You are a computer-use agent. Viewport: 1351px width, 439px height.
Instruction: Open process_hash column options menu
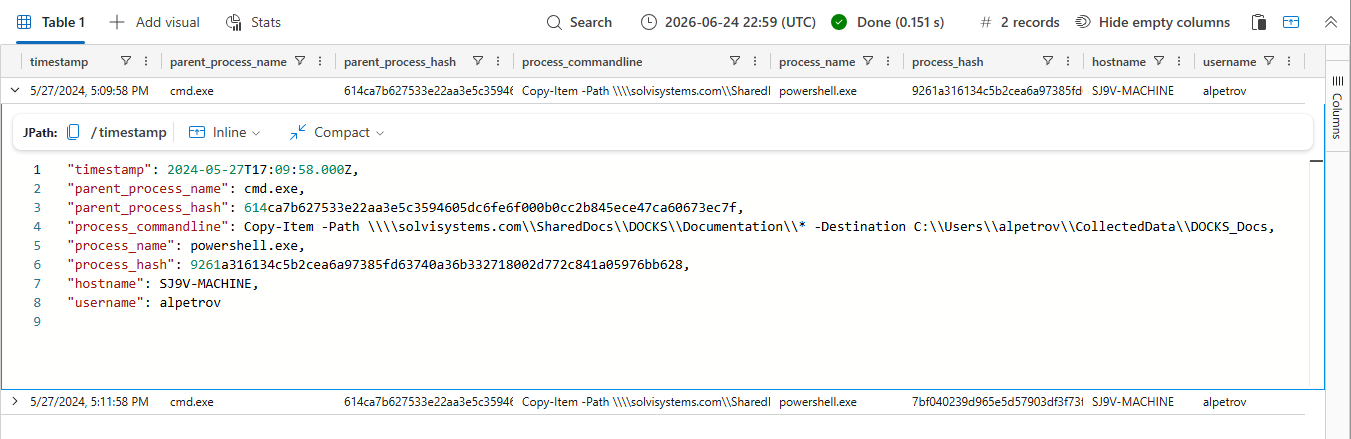pyautogui.click(x=1068, y=61)
